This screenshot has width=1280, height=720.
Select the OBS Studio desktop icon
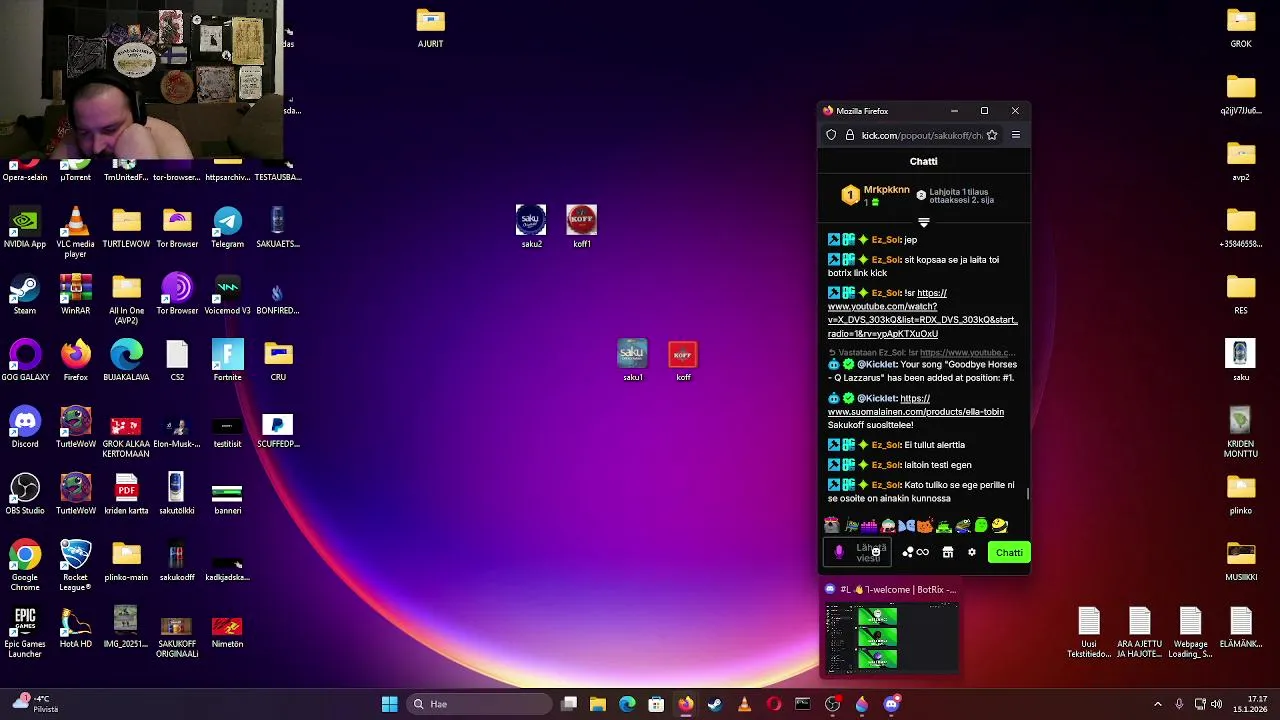[25, 494]
